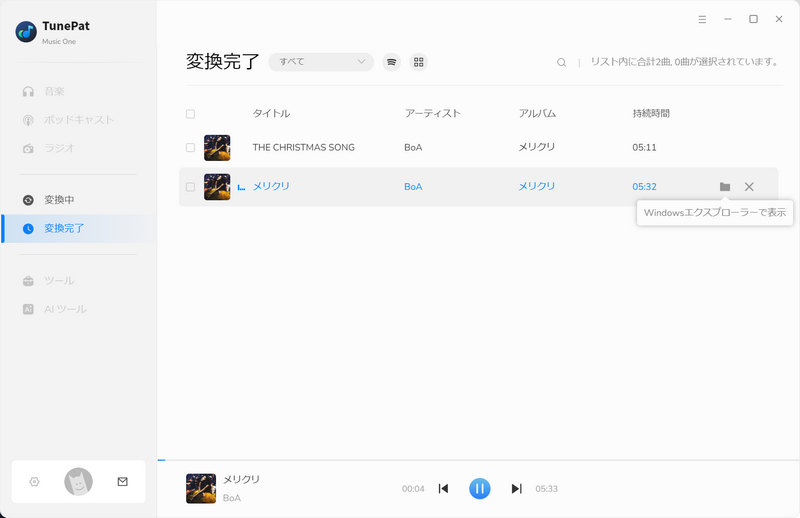Pause the playing track
The width and height of the screenshot is (800, 518).
pos(480,489)
